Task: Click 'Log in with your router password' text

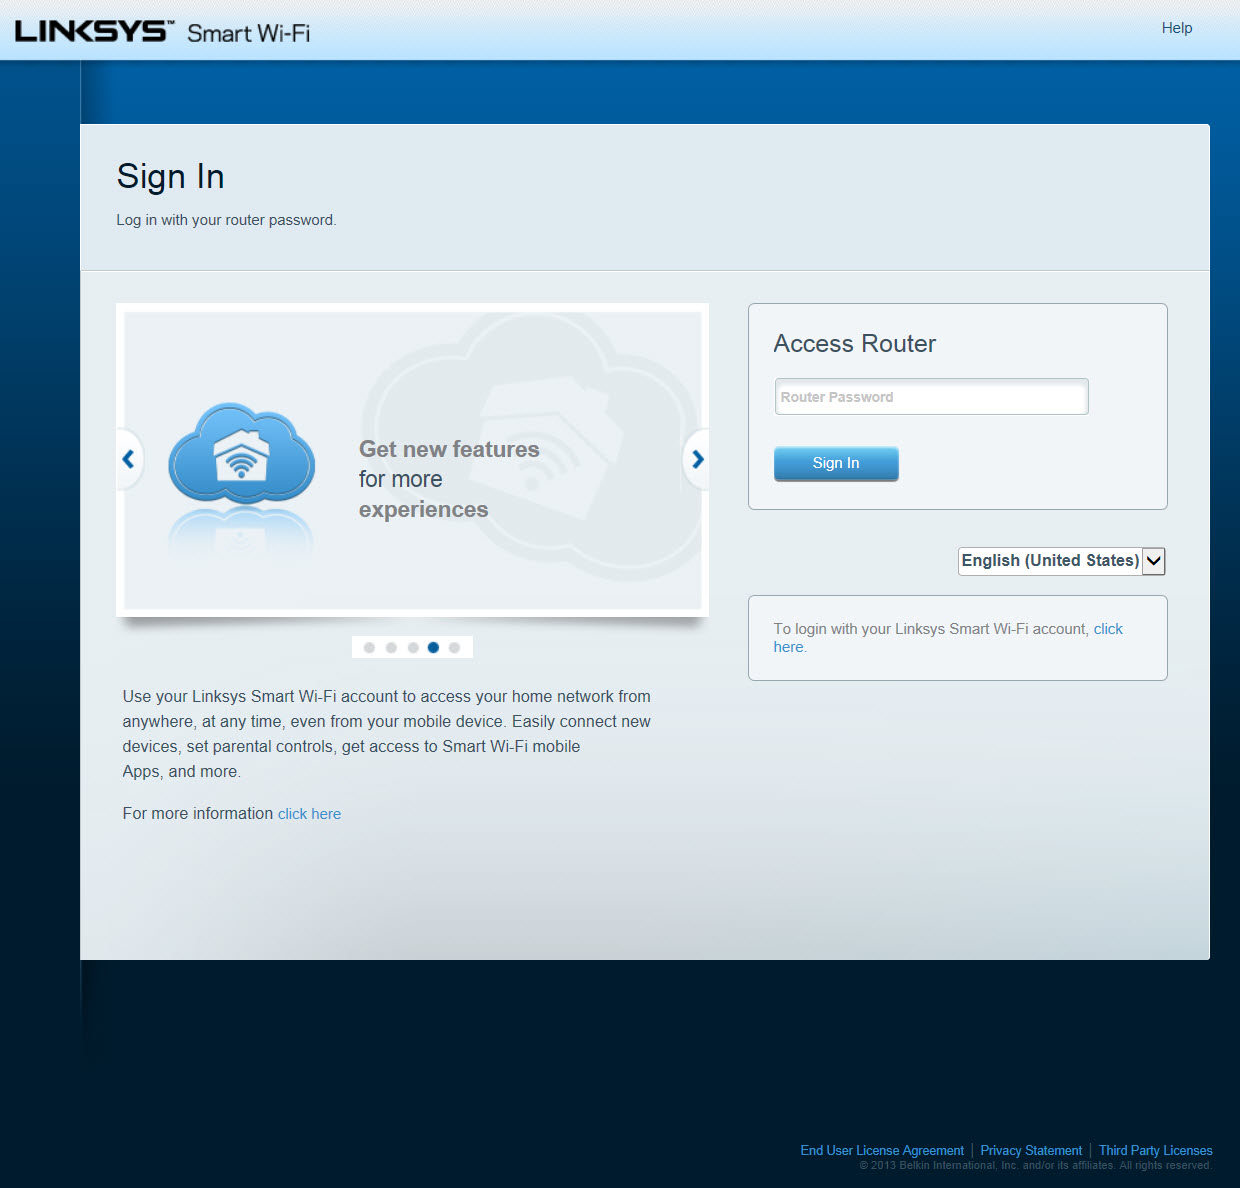Action: [x=226, y=220]
